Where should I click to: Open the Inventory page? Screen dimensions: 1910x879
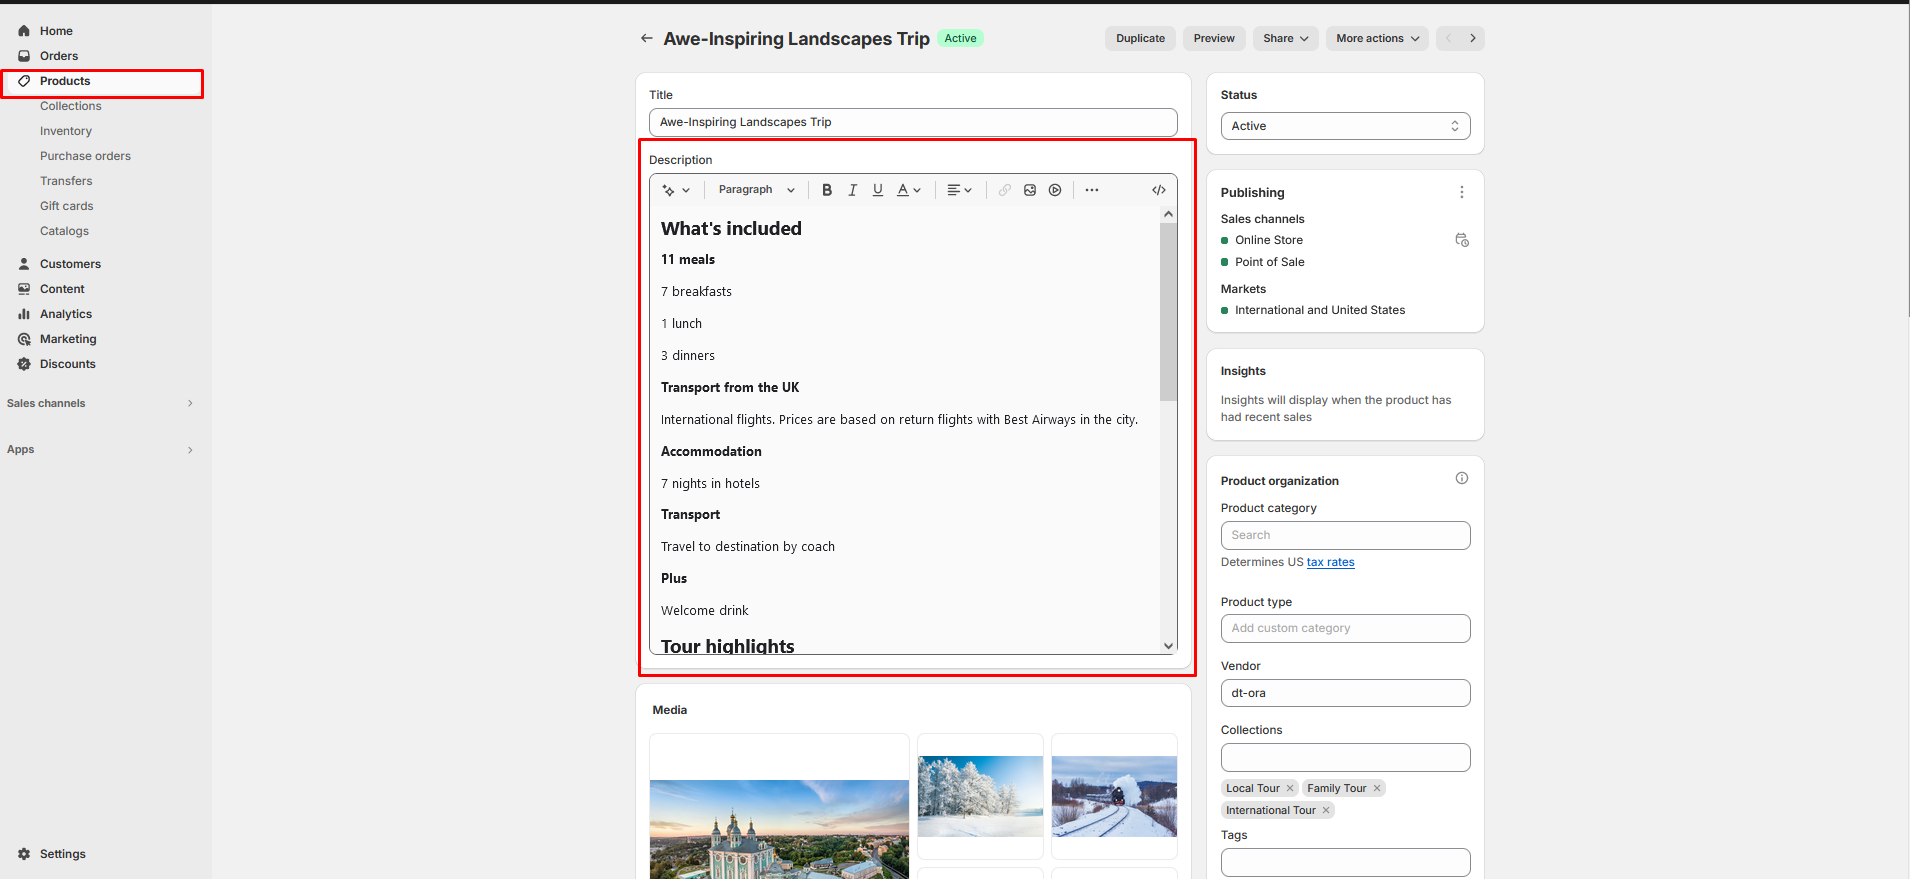coord(66,131)
